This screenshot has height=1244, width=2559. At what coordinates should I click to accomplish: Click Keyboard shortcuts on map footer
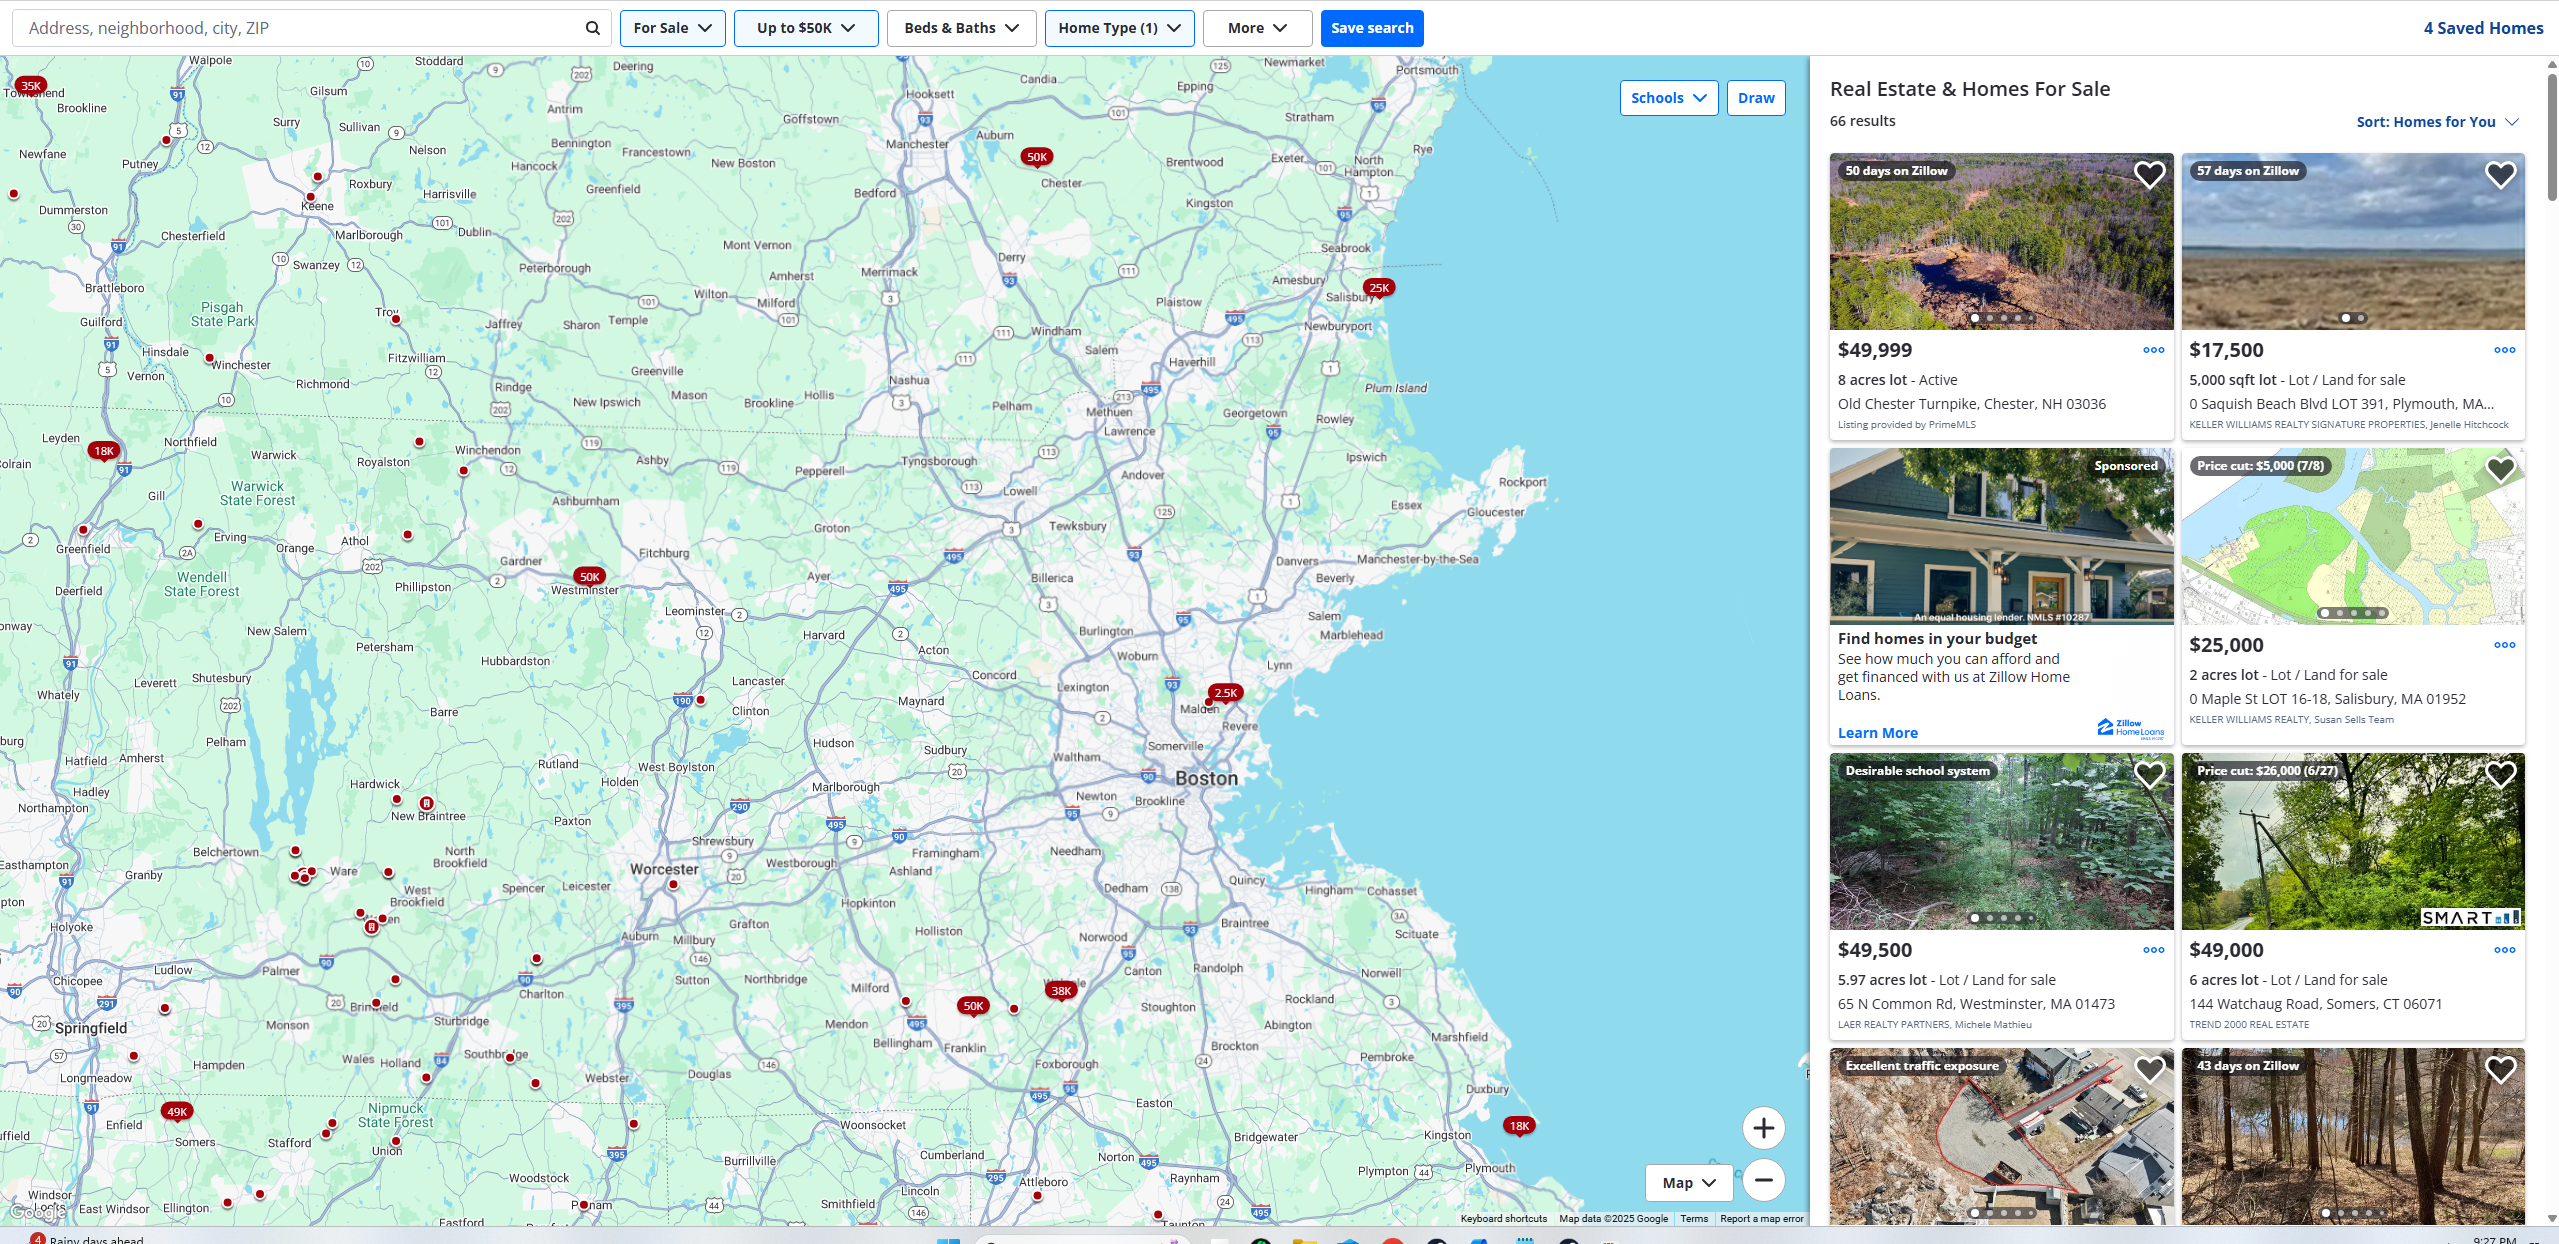tap(1503, 1218)
